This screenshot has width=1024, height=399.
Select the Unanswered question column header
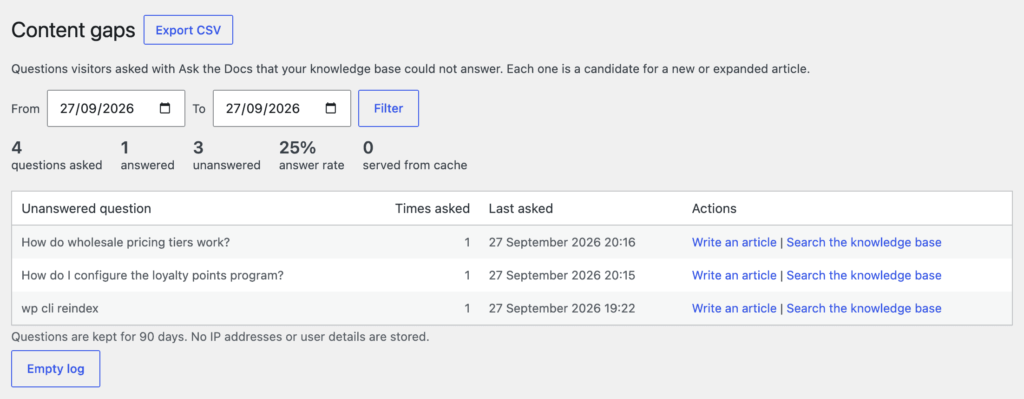(x=86, y=209)
